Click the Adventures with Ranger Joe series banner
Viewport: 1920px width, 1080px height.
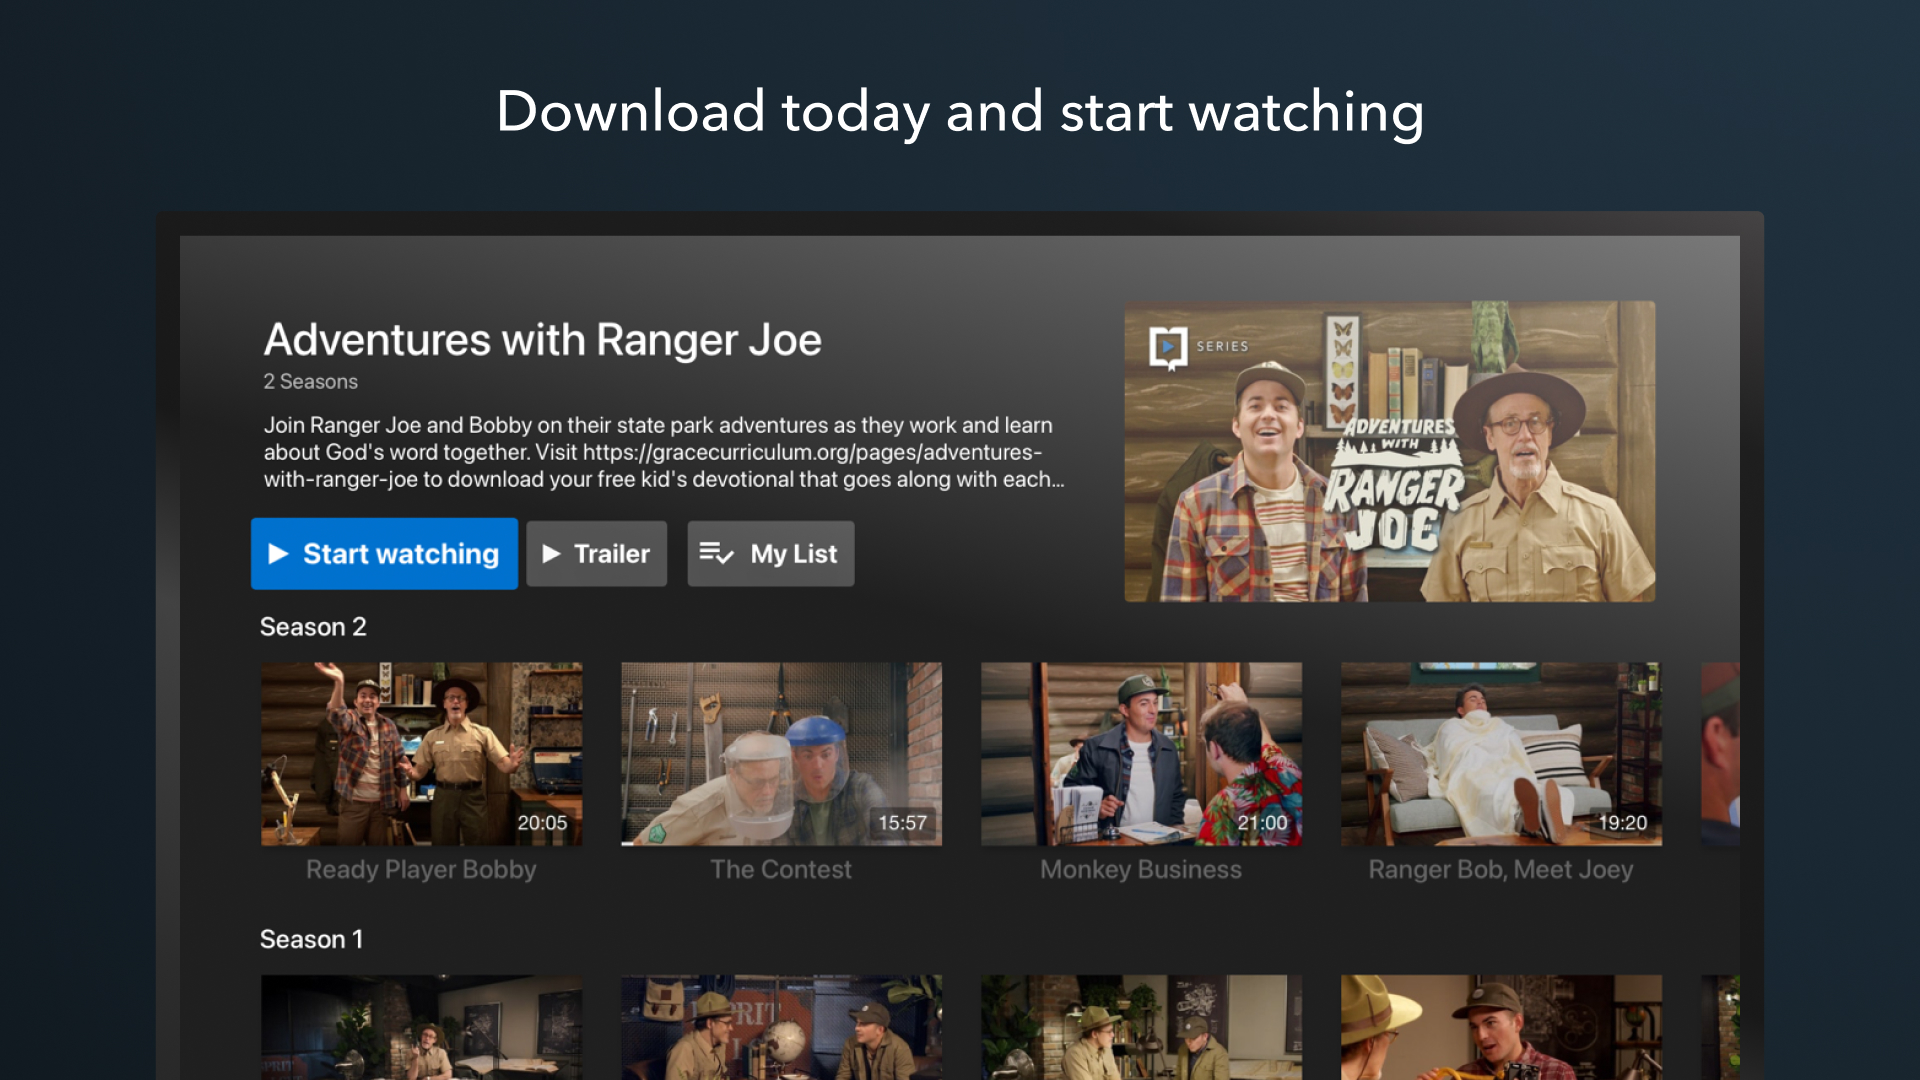tap(1389, 451)
